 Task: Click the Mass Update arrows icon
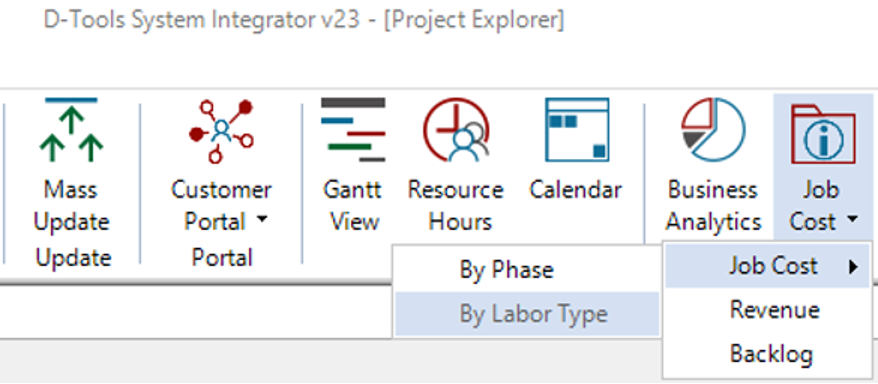point(71,131)
